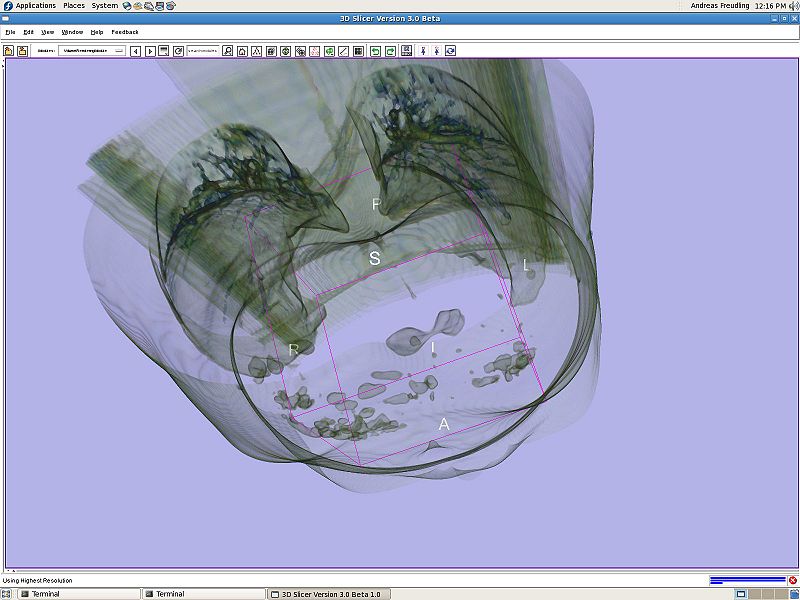Viewport: 800px width, 600px height.
Task: Open the View menu
Action: coord(47,32)
